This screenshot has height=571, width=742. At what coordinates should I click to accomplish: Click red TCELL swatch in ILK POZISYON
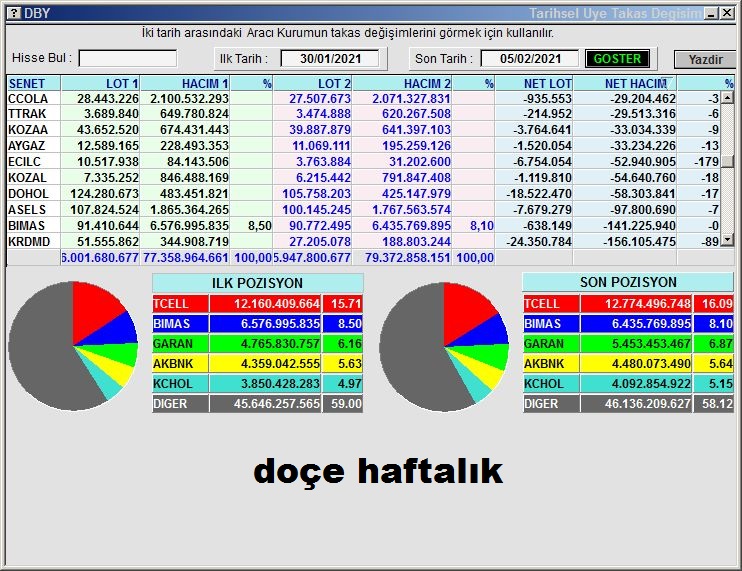180,304
